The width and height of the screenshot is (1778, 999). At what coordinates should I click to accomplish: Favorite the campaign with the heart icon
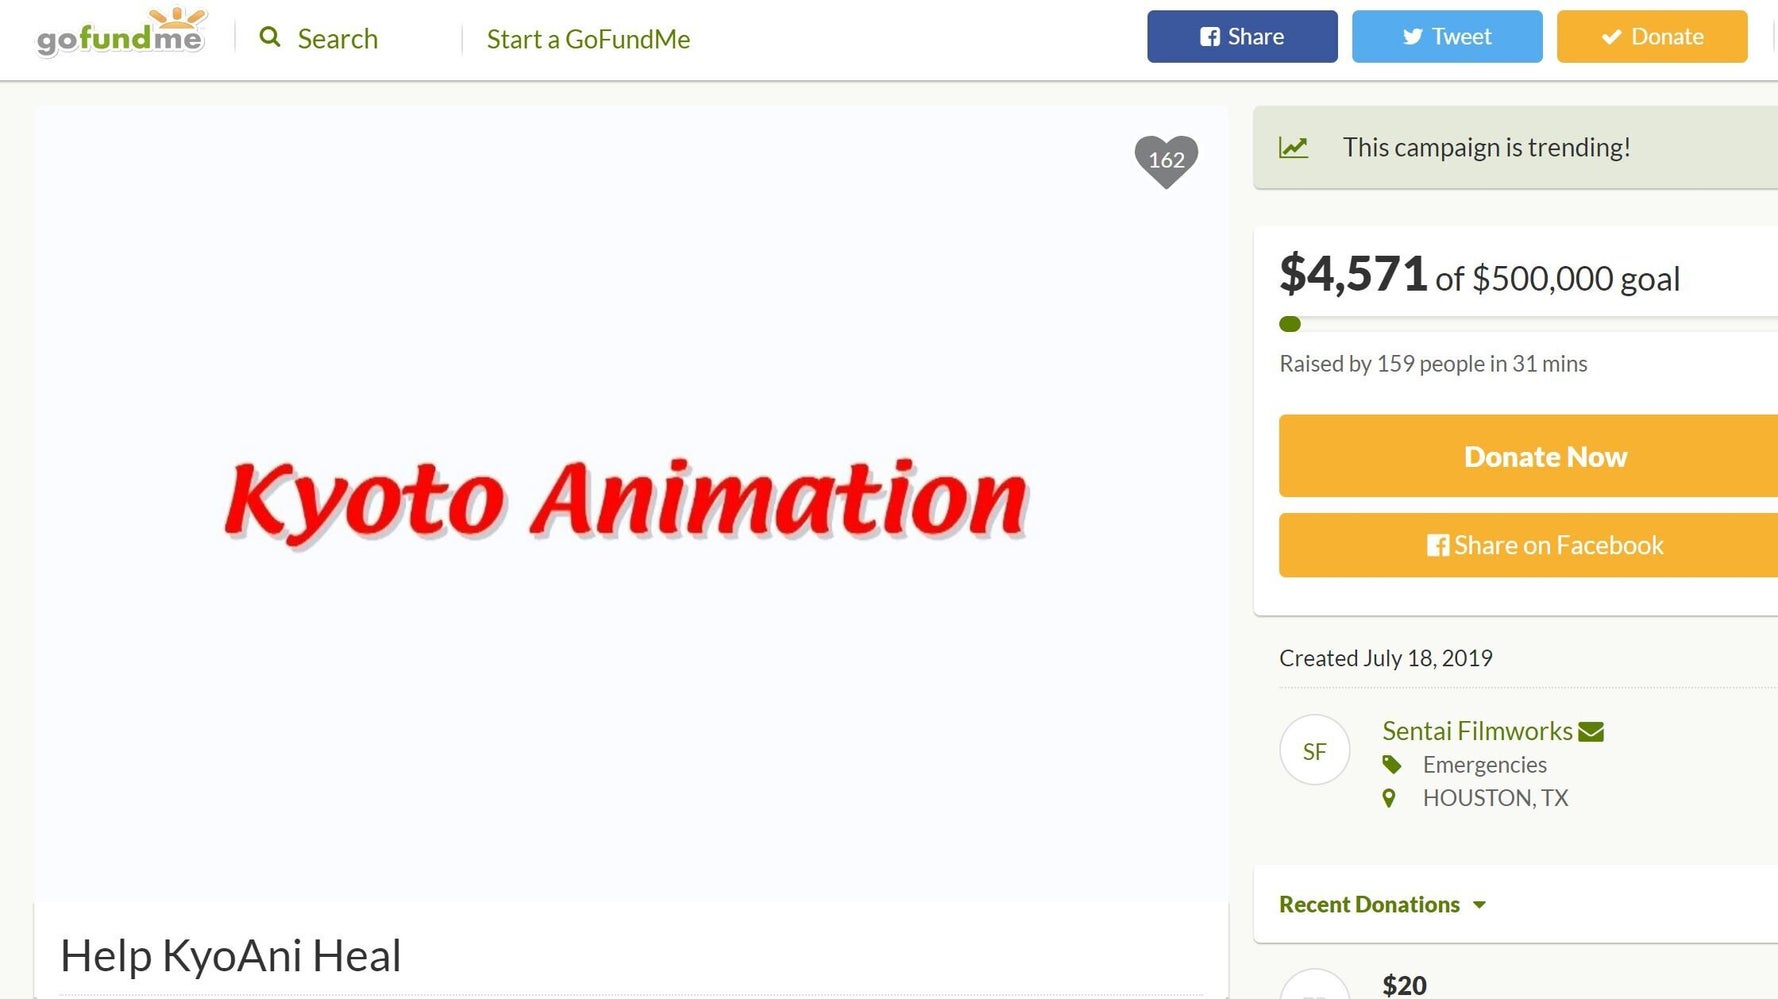(1166, 160)
